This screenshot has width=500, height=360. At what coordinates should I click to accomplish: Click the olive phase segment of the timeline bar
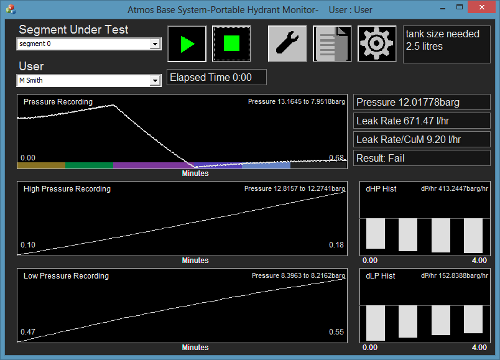41,165
